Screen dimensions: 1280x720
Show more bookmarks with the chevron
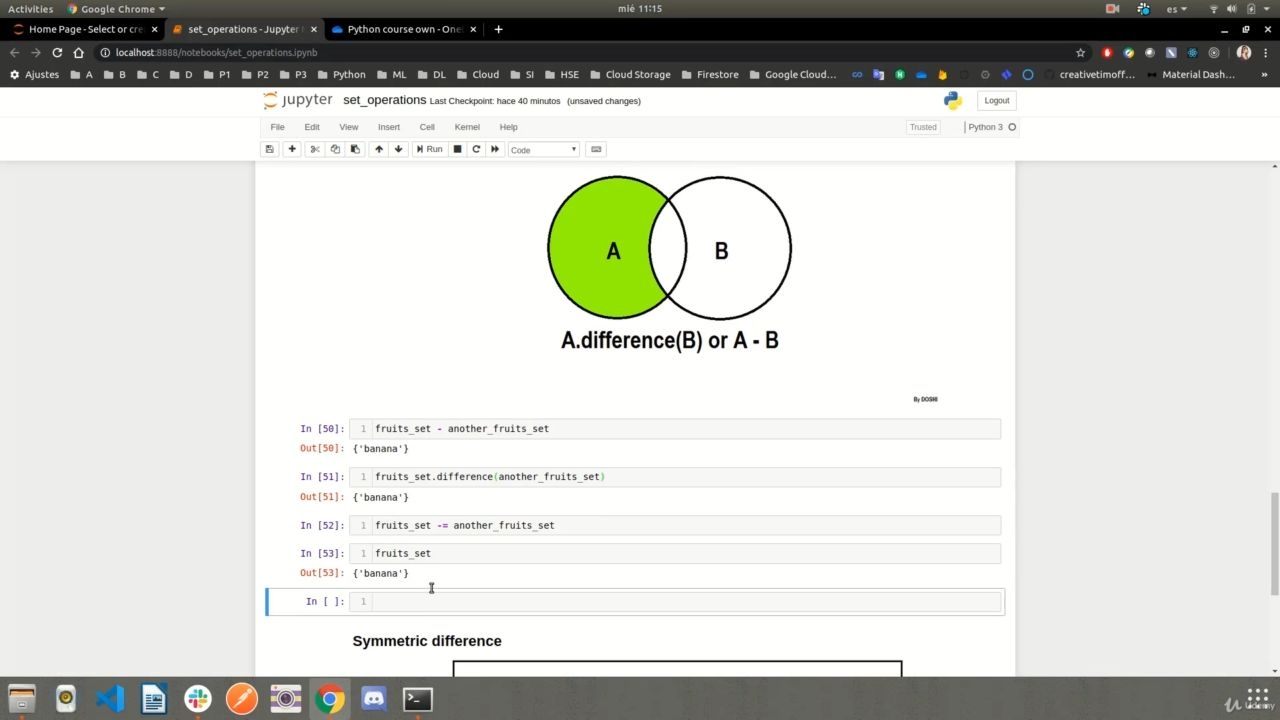click(x=1266, y=74)
